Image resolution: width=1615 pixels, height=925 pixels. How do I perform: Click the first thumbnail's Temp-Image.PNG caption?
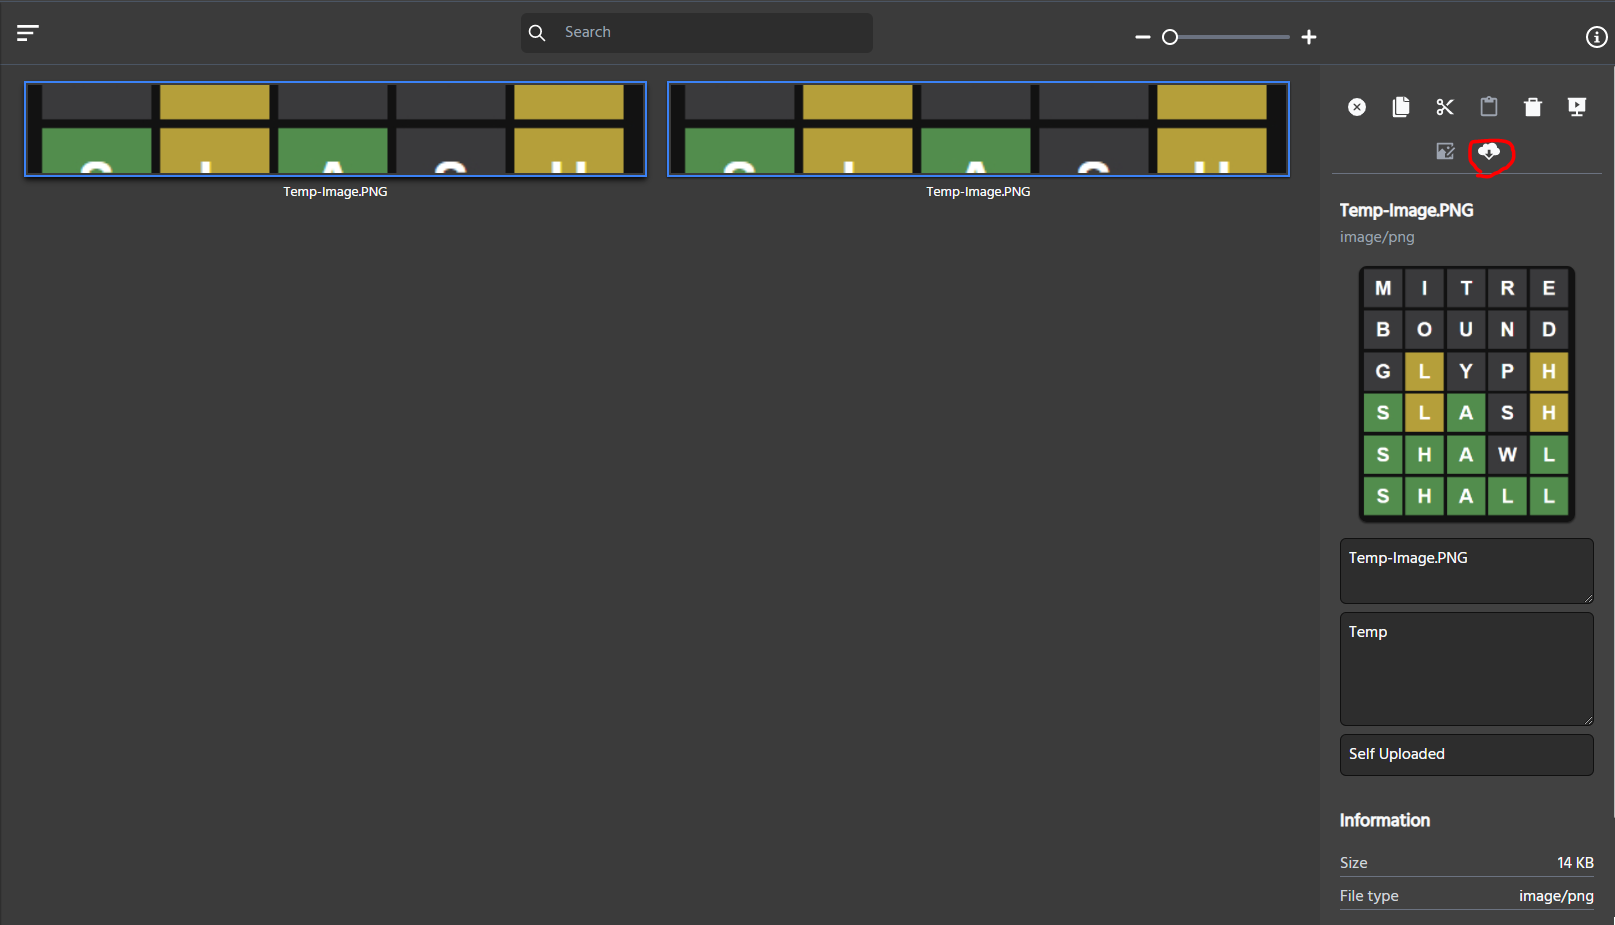335,191
